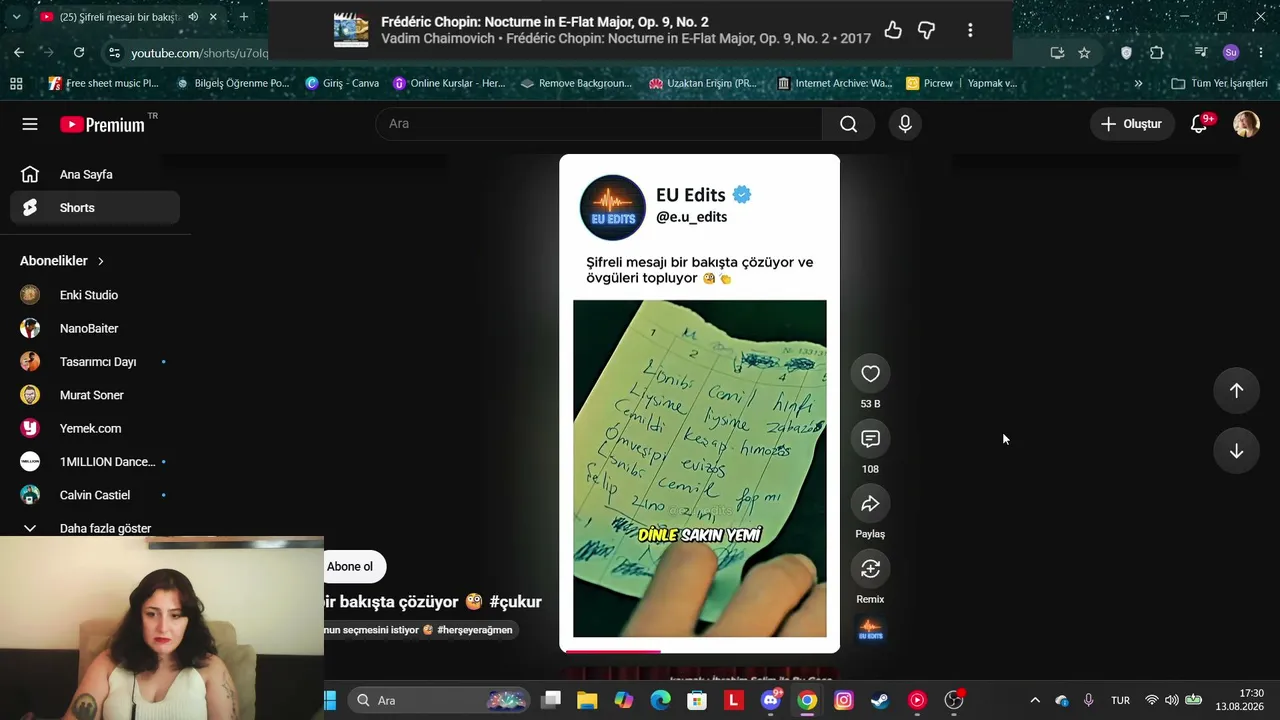
Task: Open the Giriş - Canva bookmark
Action: pyautogui.click(x=342, y=83)
